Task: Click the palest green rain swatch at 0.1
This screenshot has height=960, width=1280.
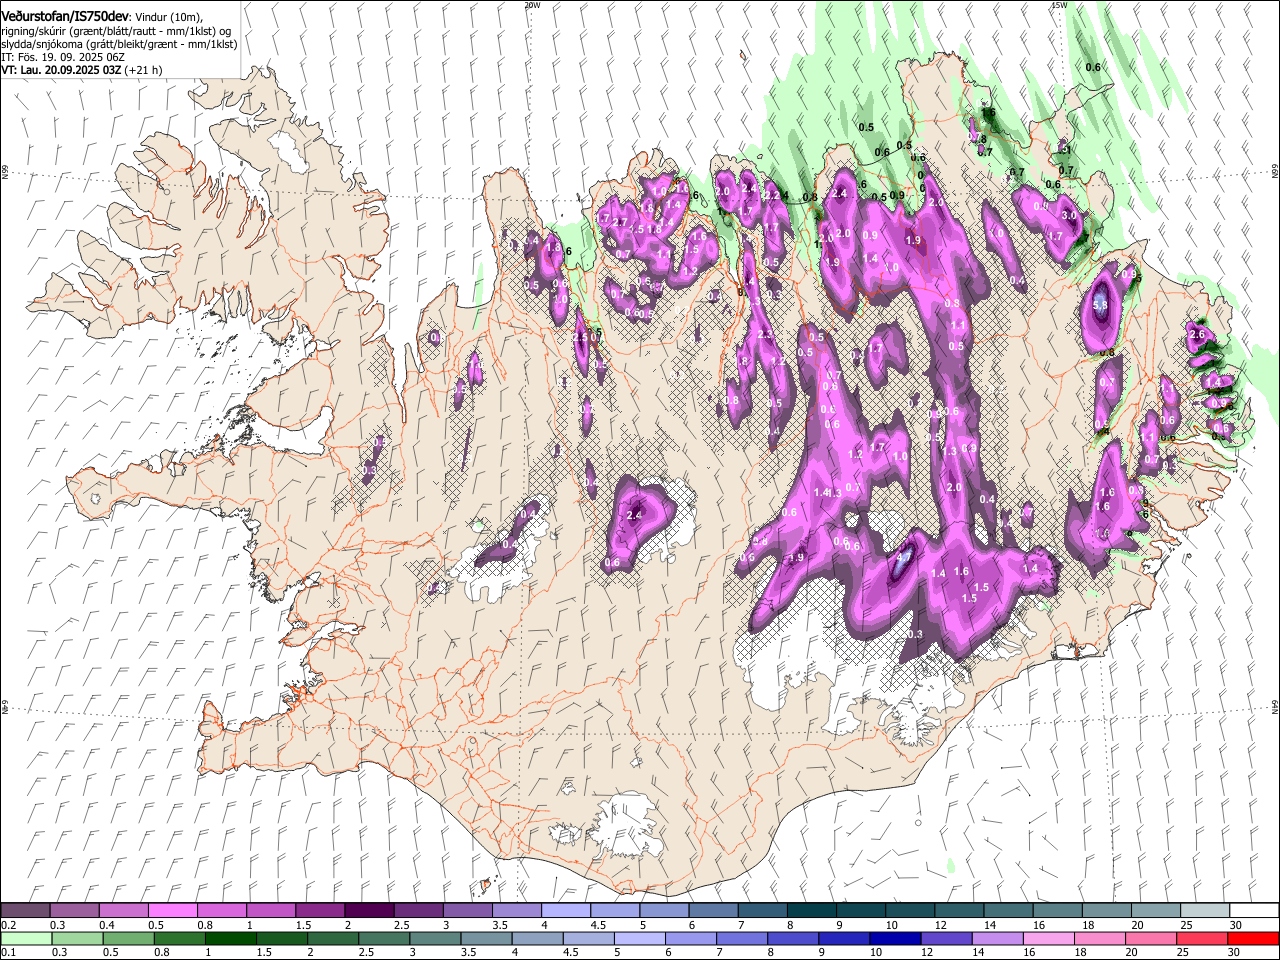Action: tap(26, 938)
